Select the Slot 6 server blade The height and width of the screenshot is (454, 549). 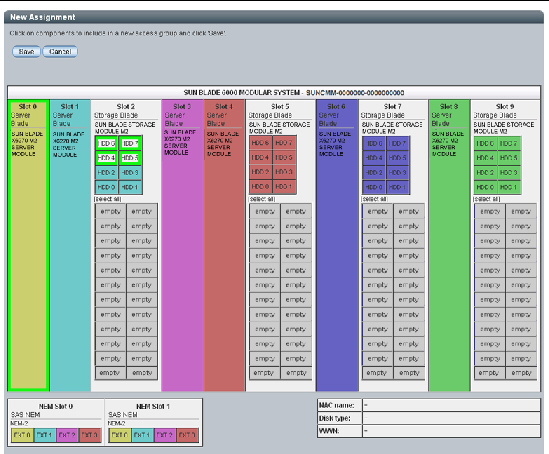337,245
